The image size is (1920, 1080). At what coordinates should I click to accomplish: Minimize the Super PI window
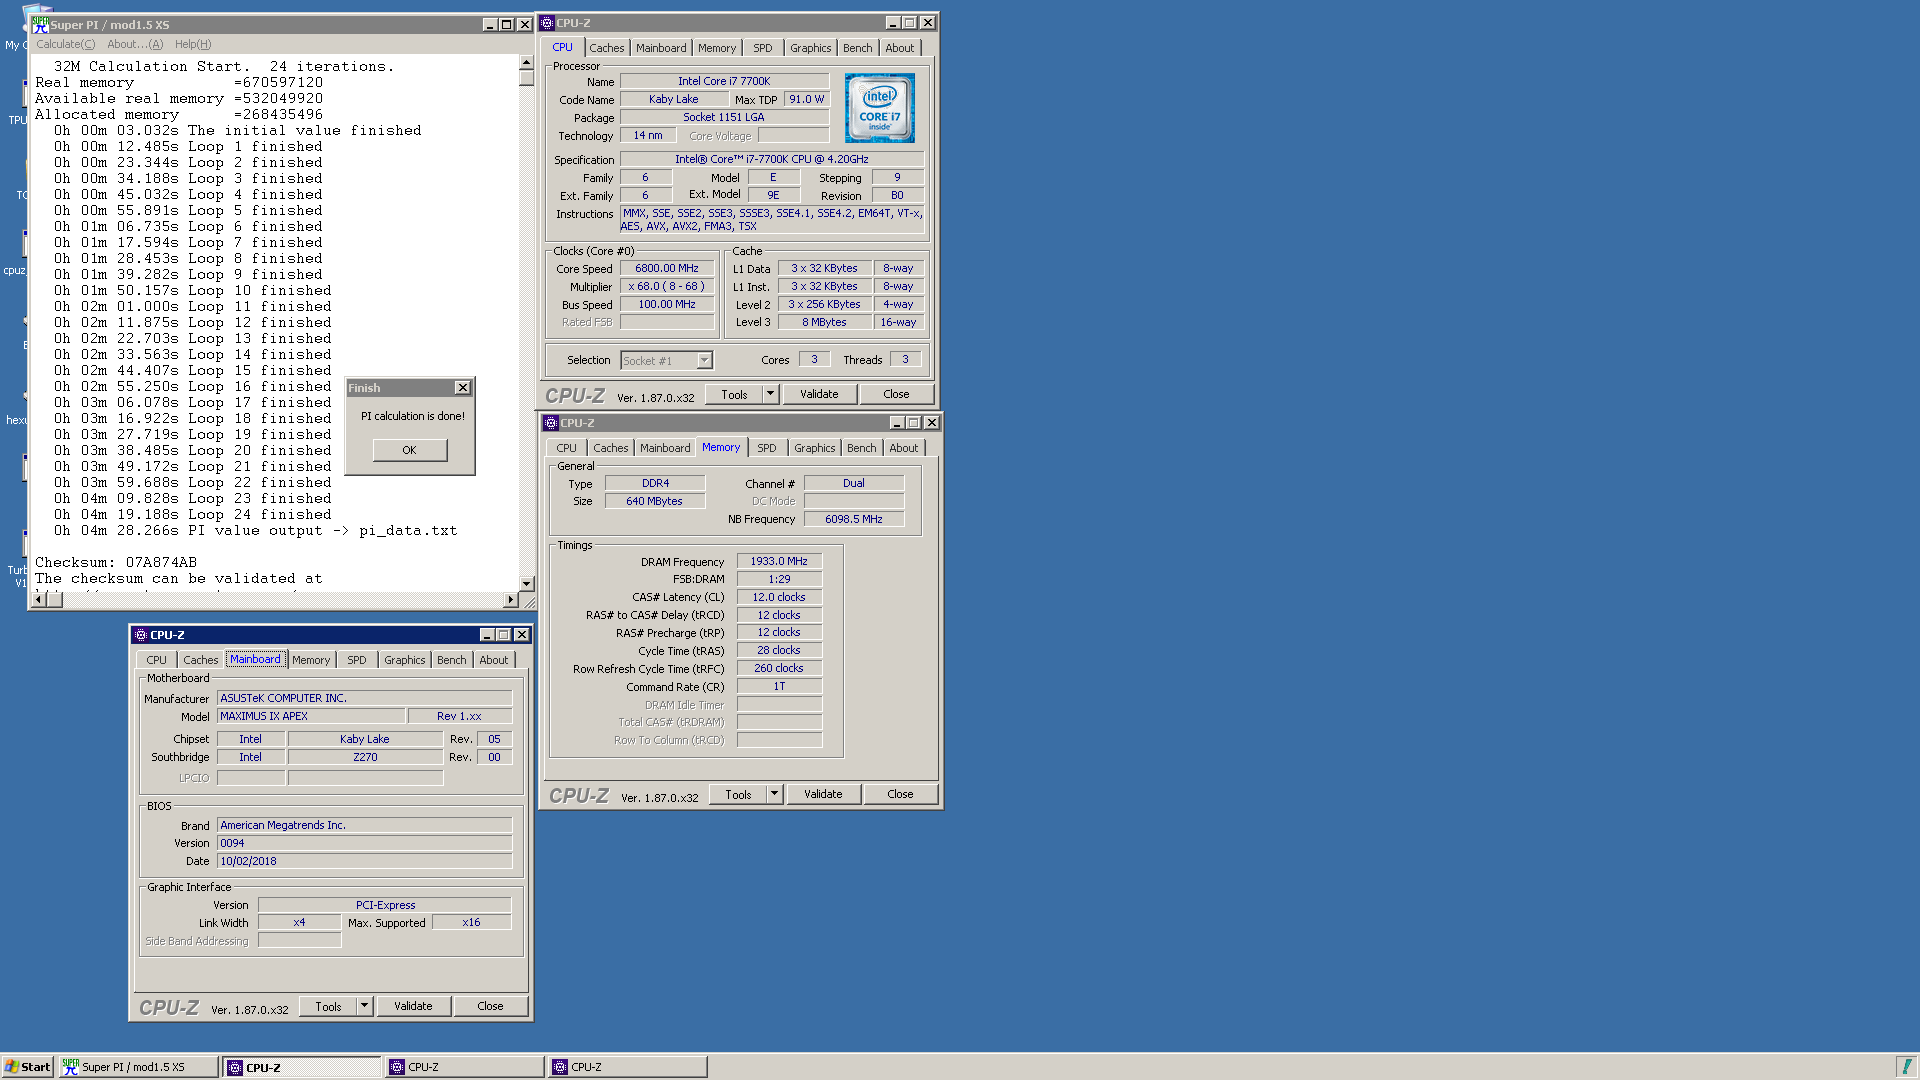click(490, 25)
